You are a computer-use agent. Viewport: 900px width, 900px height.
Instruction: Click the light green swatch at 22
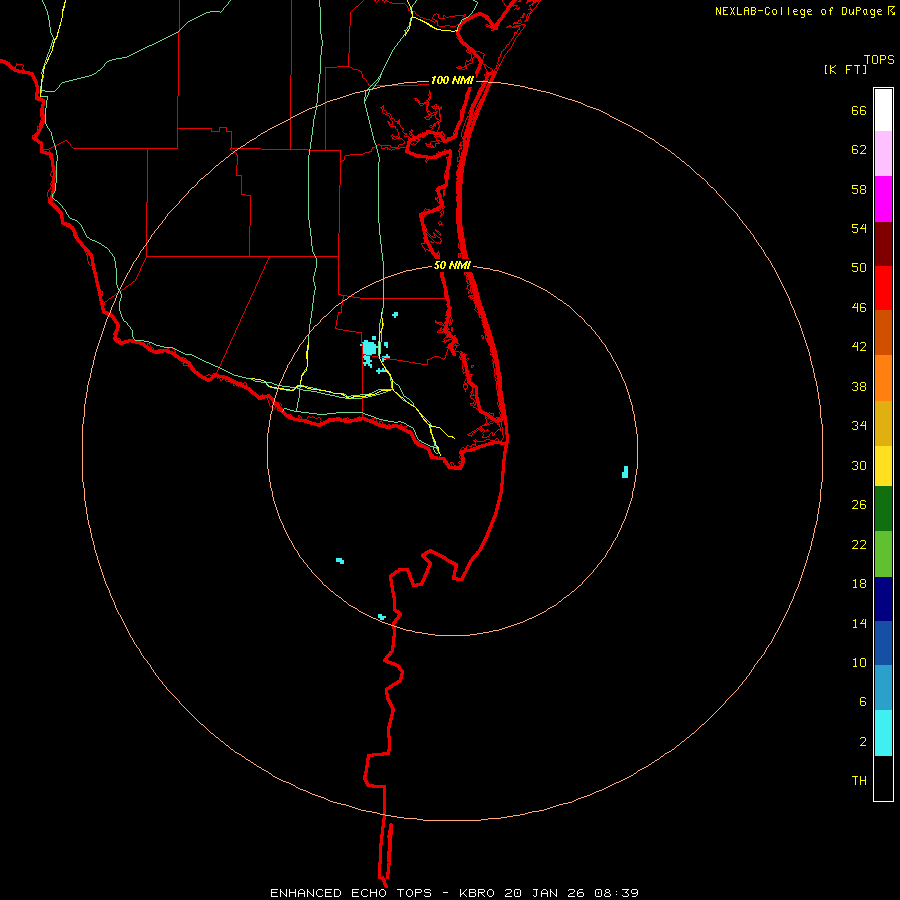883,553
